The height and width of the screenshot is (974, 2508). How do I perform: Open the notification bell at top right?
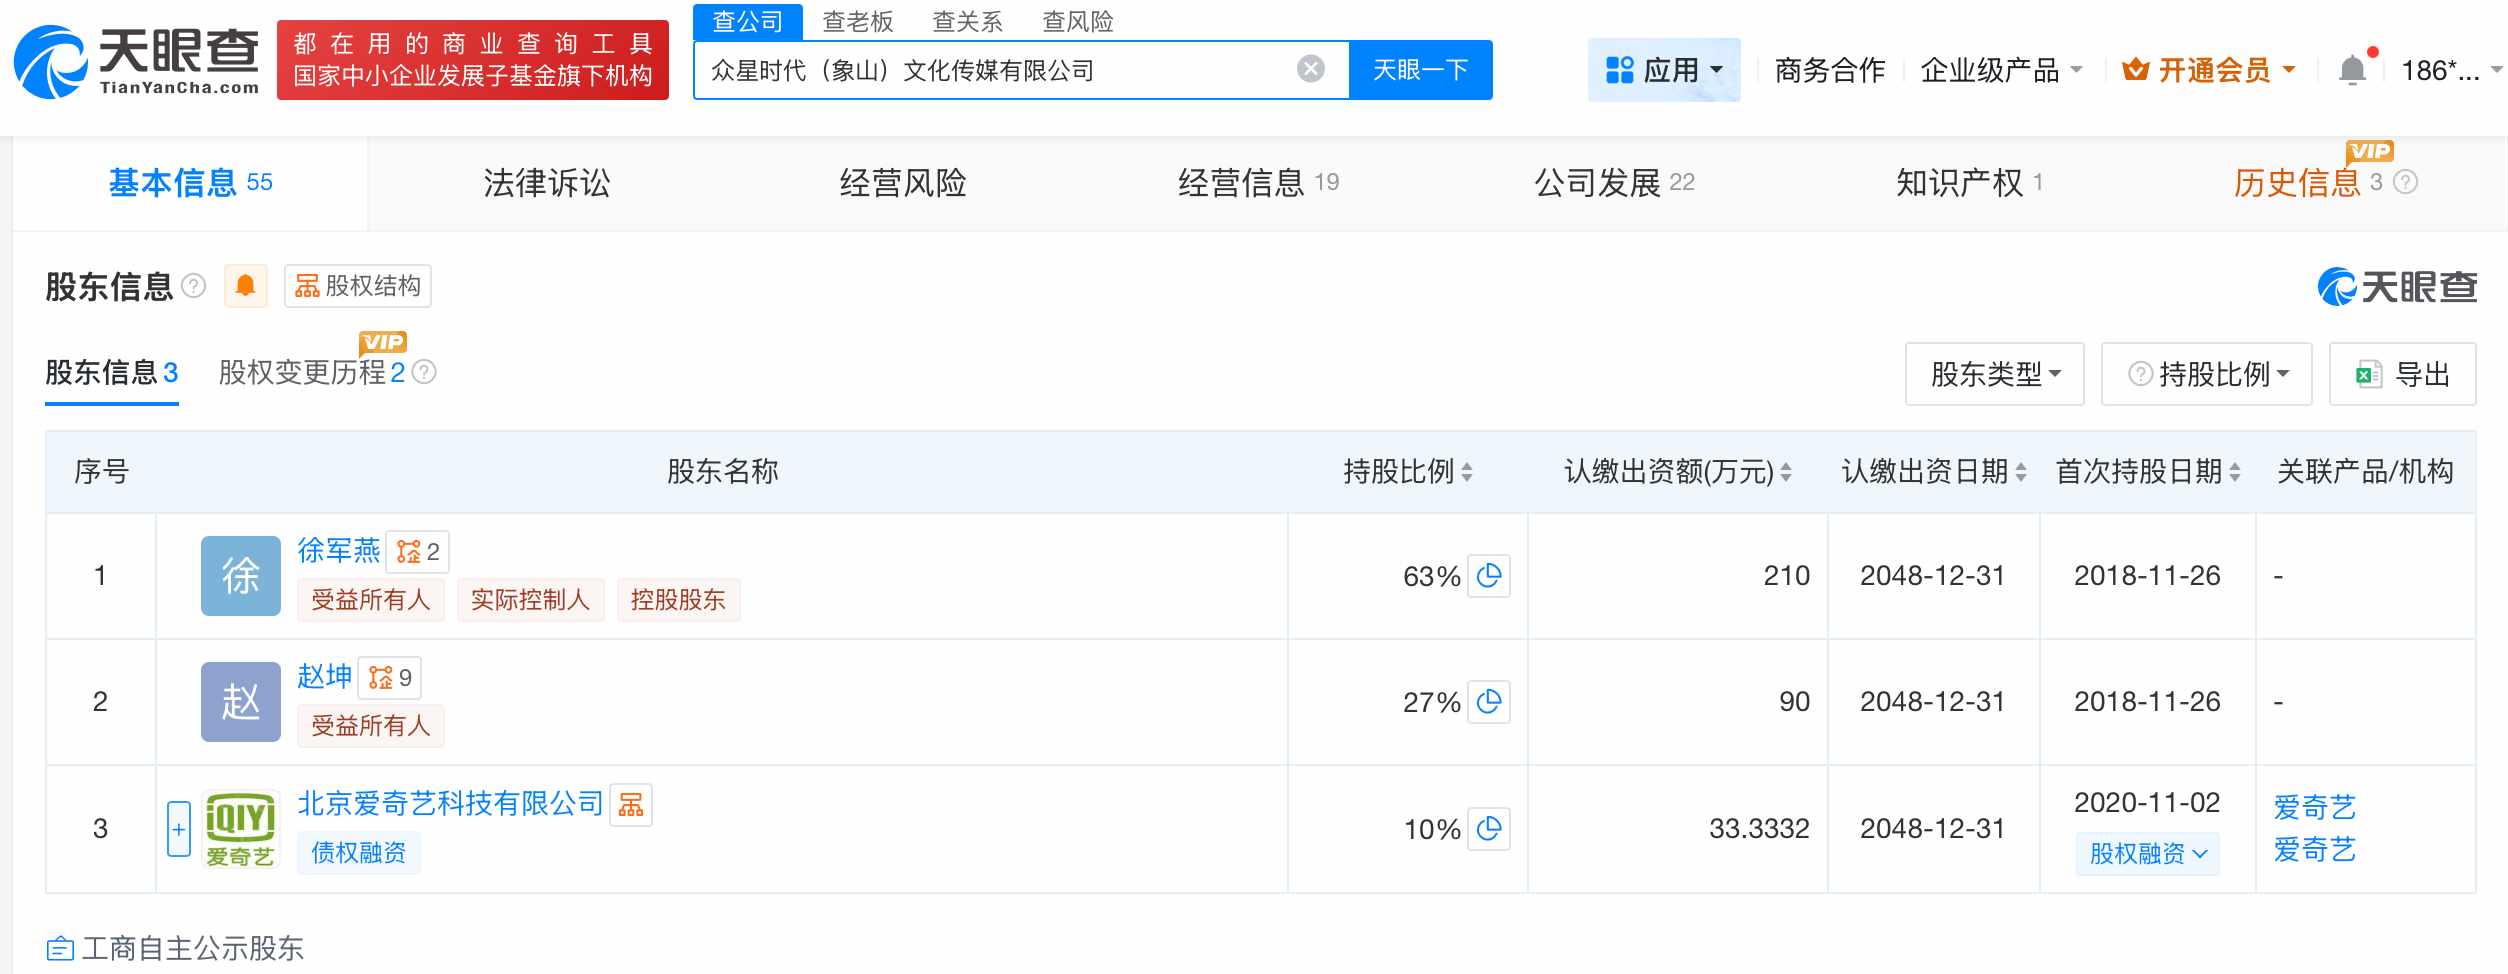tap(2352, 68)
